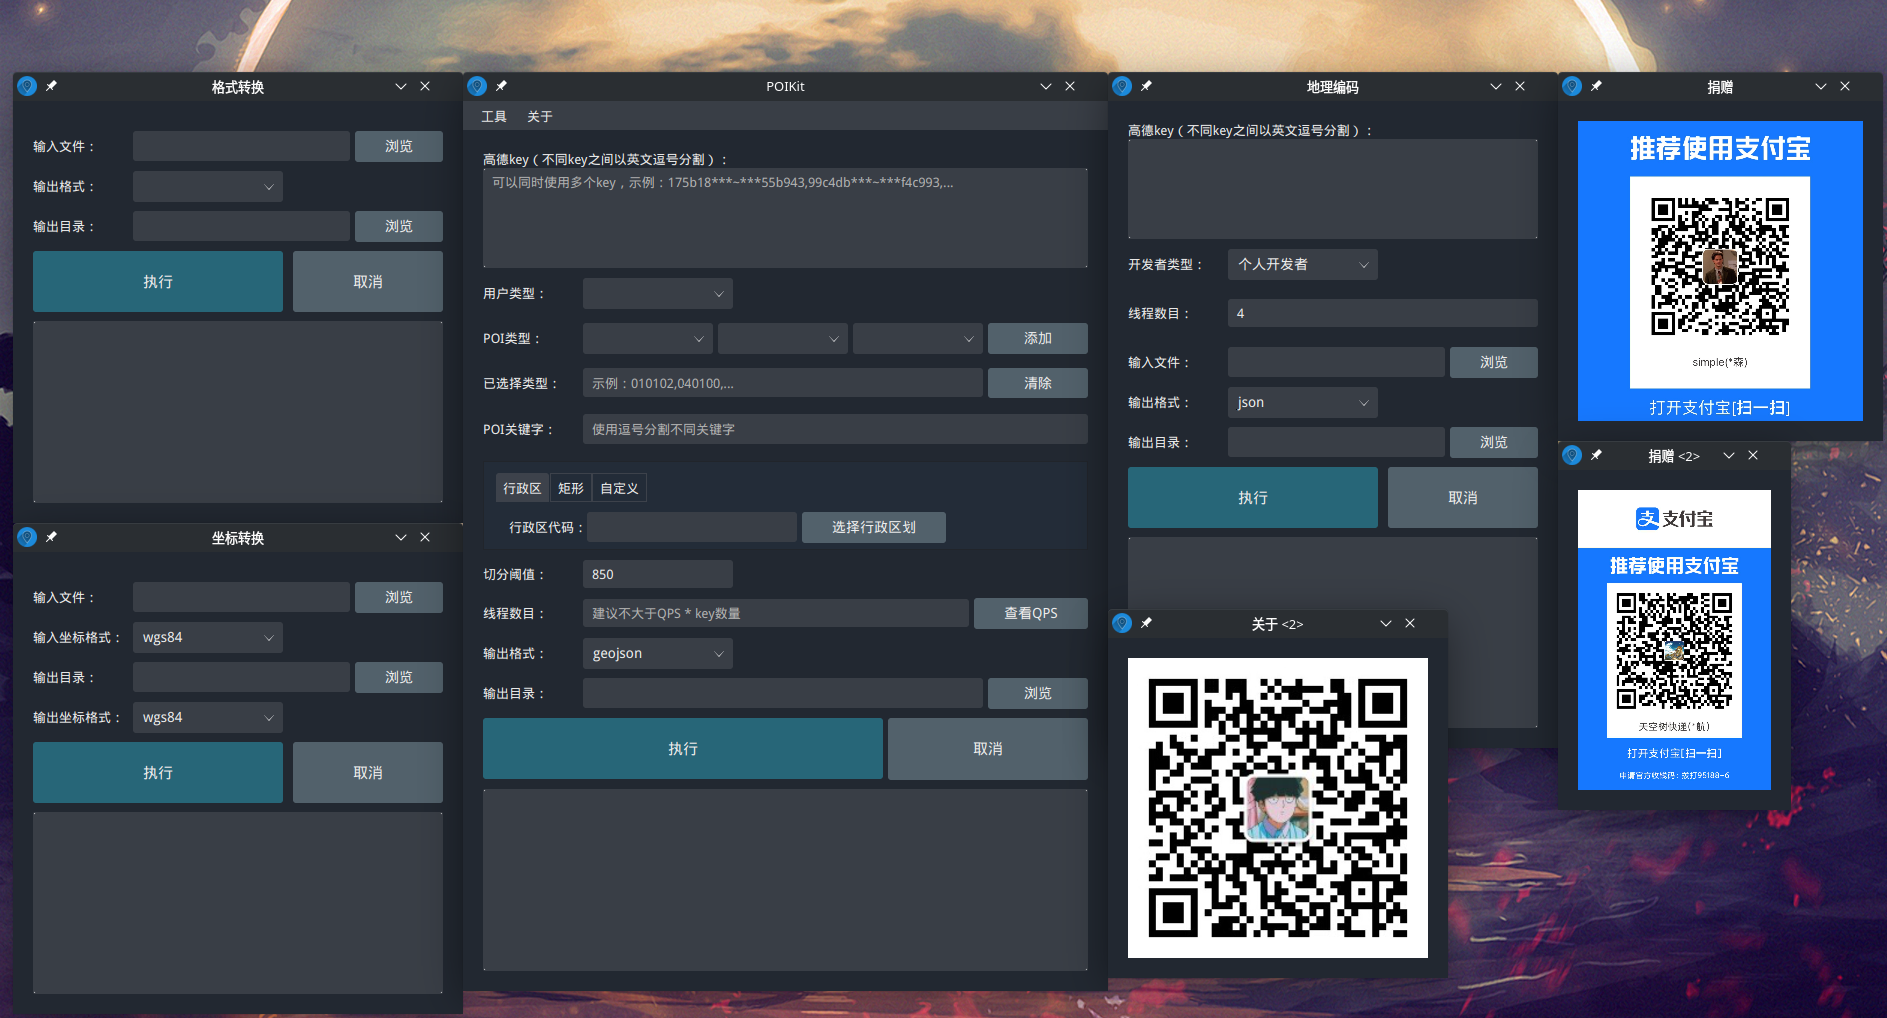Screen dimensions: 1887x1018
Task: Collapse 地理编码 window via title bar chevron
Action: [1496, 86]
